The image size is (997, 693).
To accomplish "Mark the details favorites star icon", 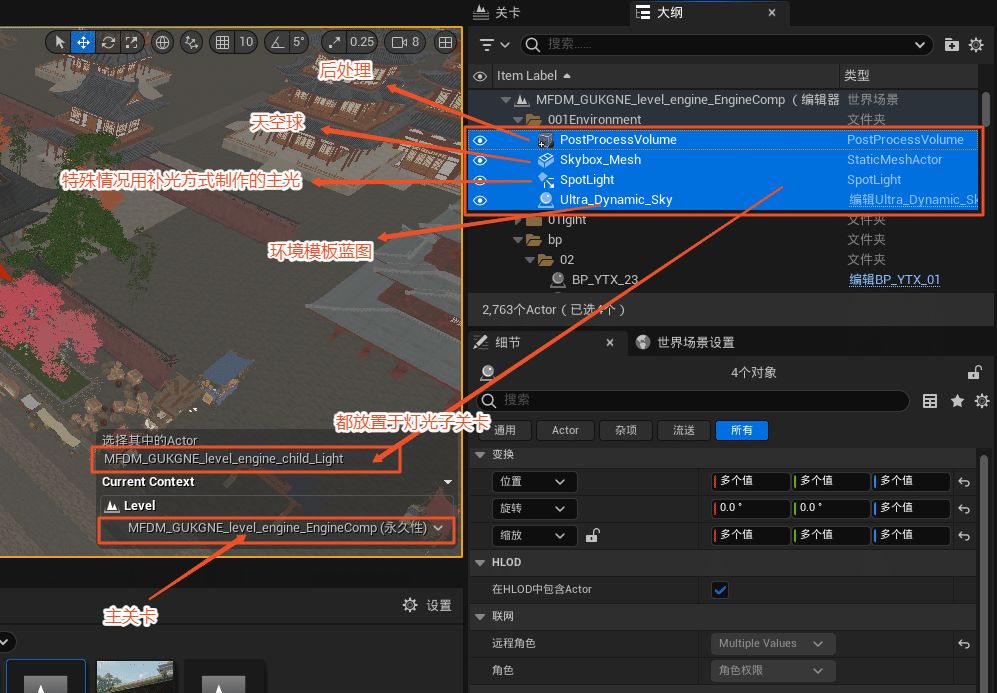I will (957, 400).
